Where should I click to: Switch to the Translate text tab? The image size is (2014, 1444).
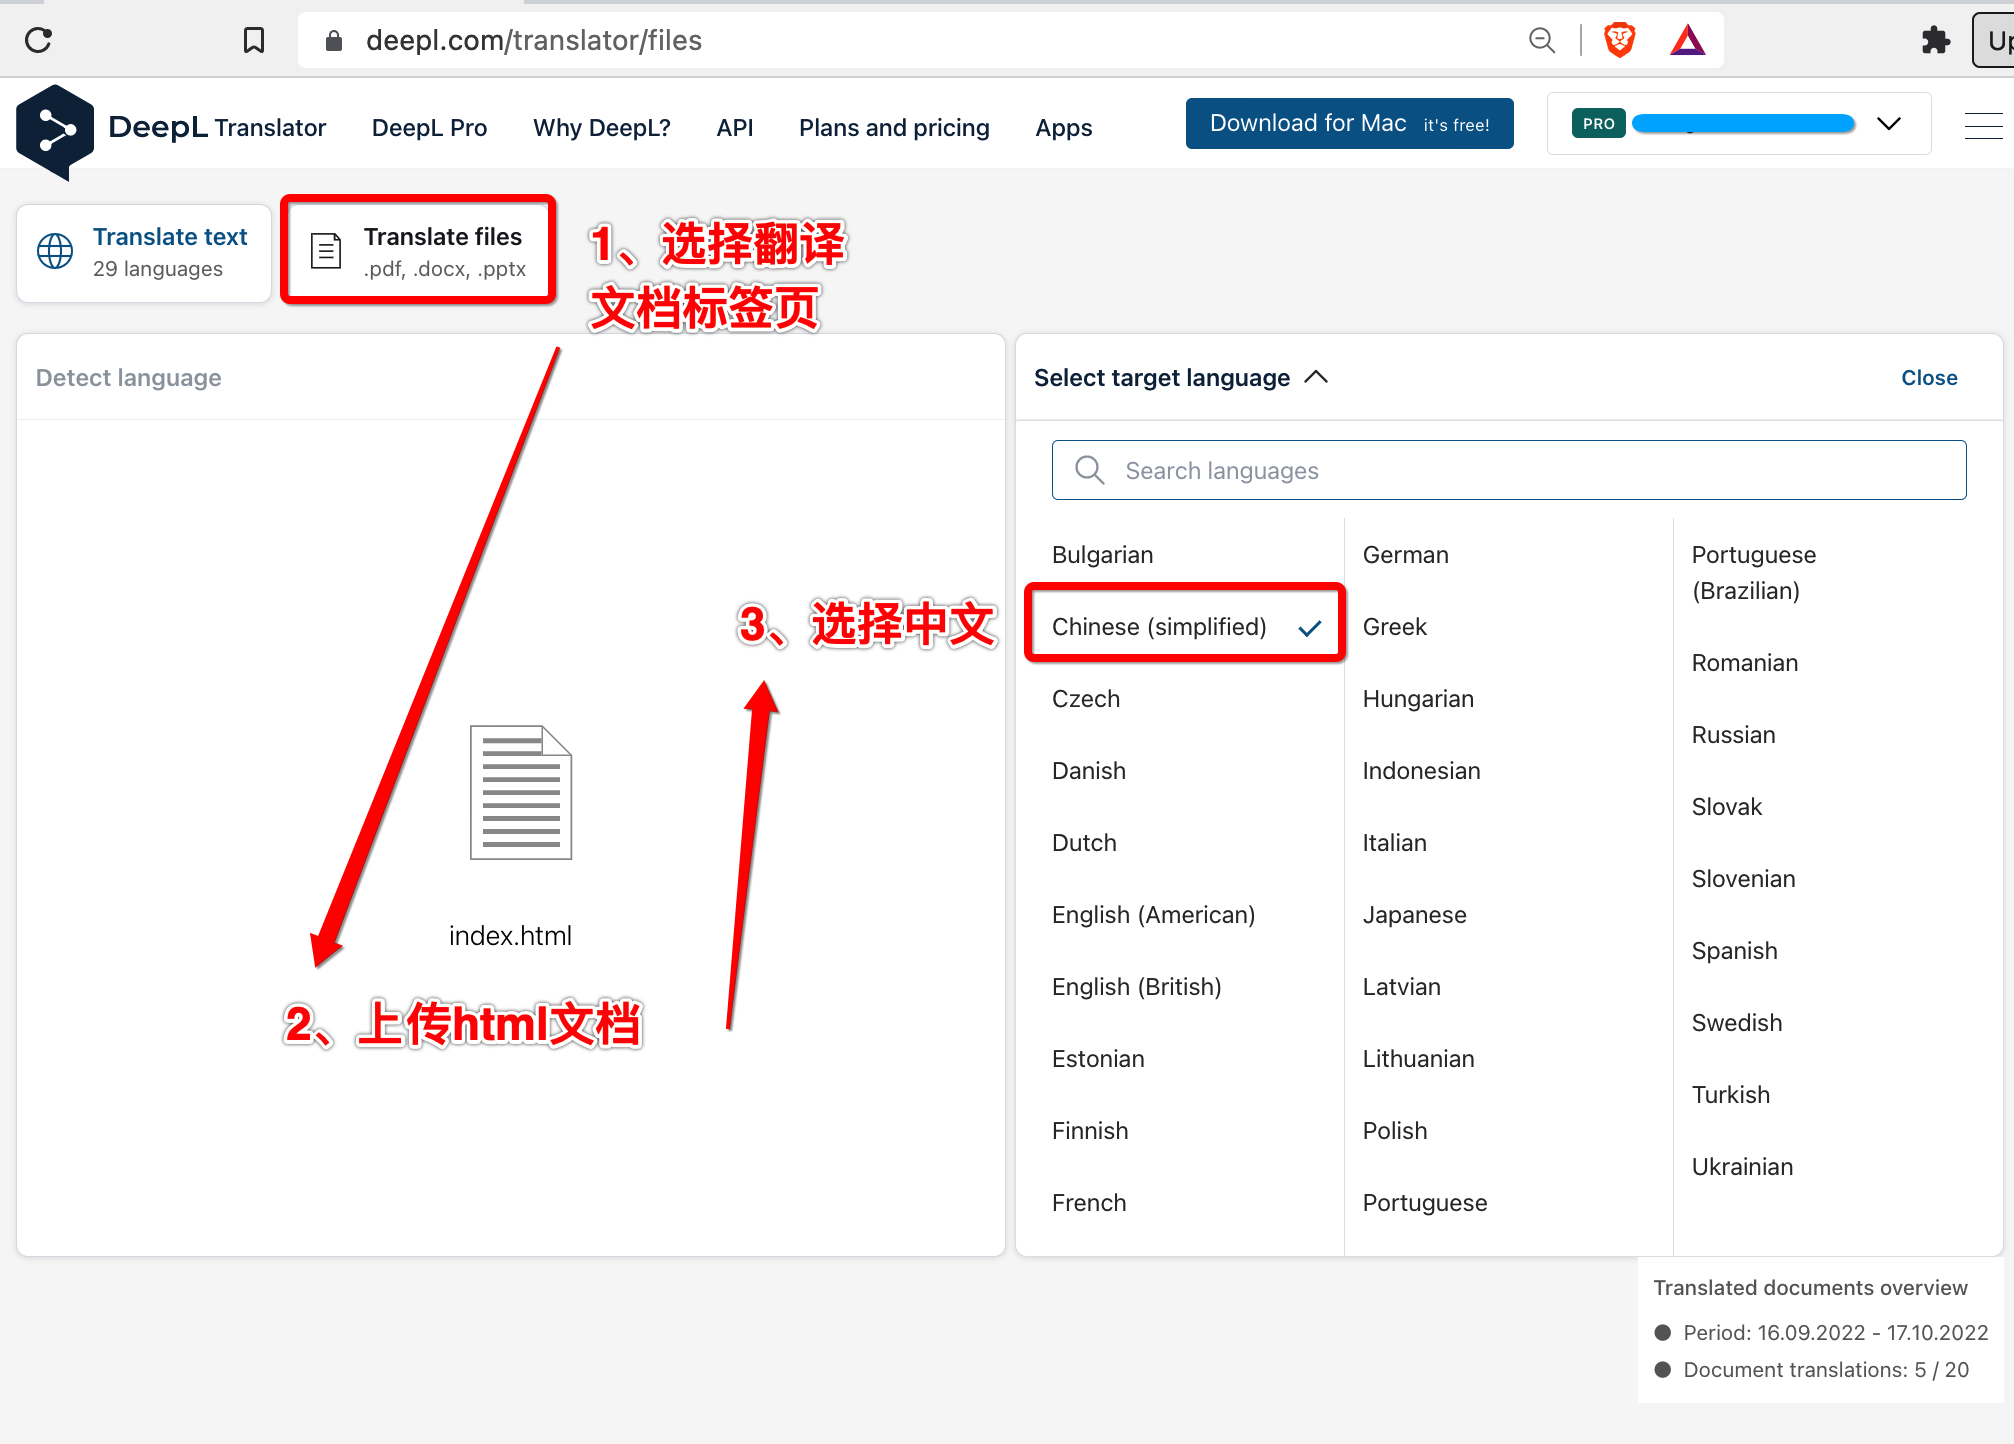[x=144, y=252]
